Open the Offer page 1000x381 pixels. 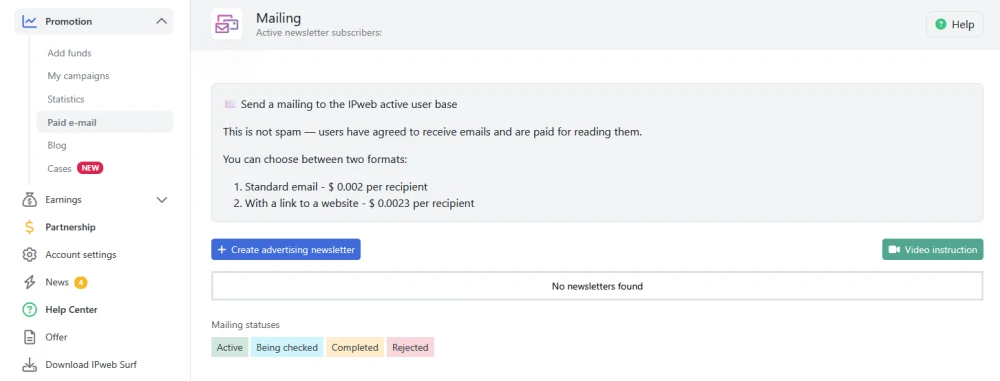tap(56, 337)
